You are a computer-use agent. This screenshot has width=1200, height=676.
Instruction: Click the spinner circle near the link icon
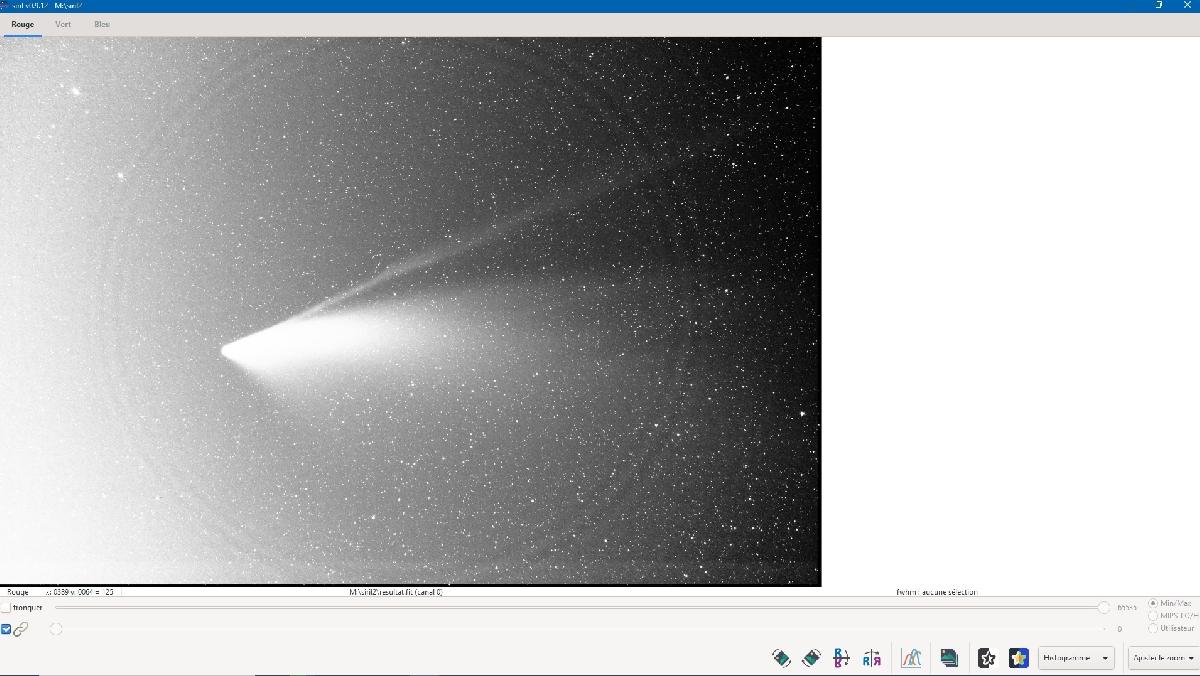pos(56,629)
